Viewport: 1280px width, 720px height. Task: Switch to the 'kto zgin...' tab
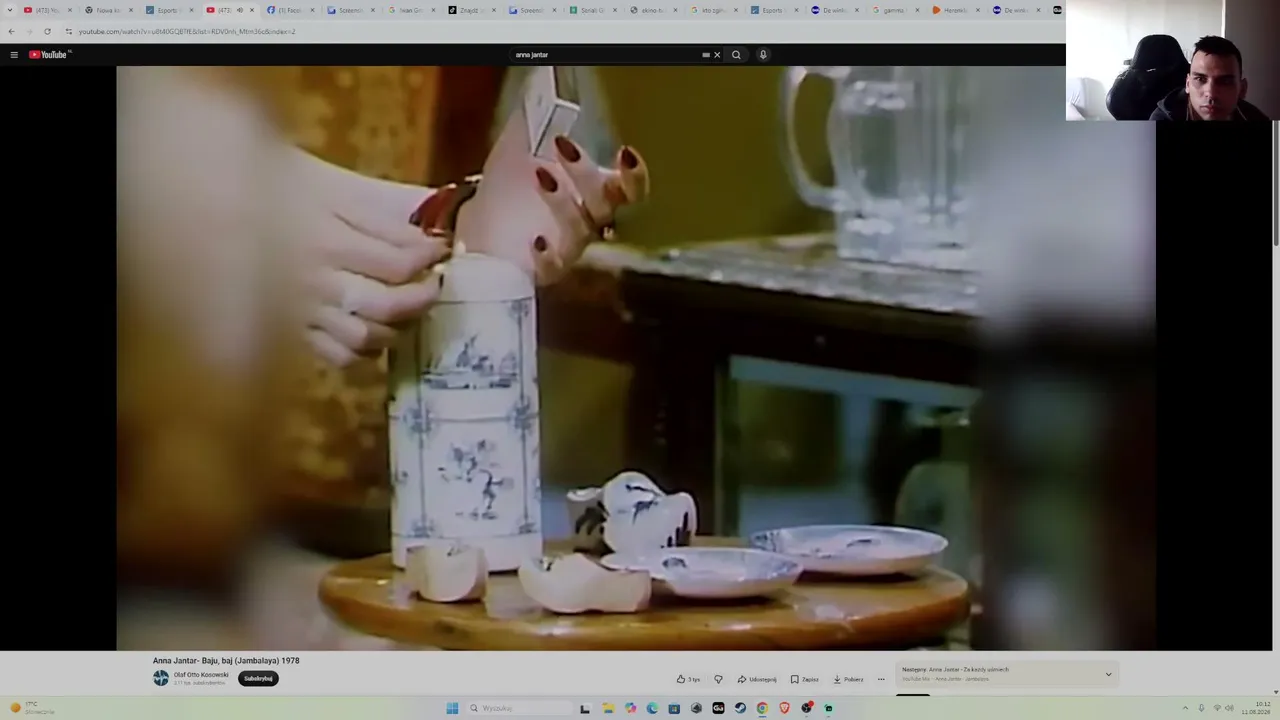pyautogui.click(x=715, y=10)
